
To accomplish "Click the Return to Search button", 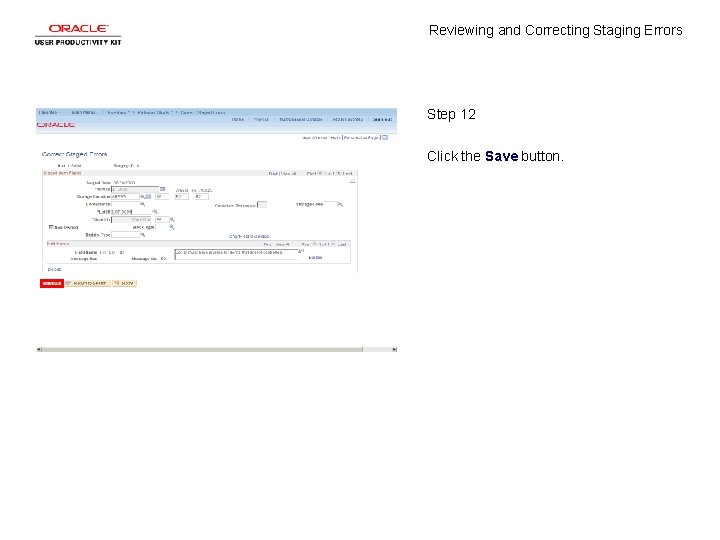I will pos(87,283).
